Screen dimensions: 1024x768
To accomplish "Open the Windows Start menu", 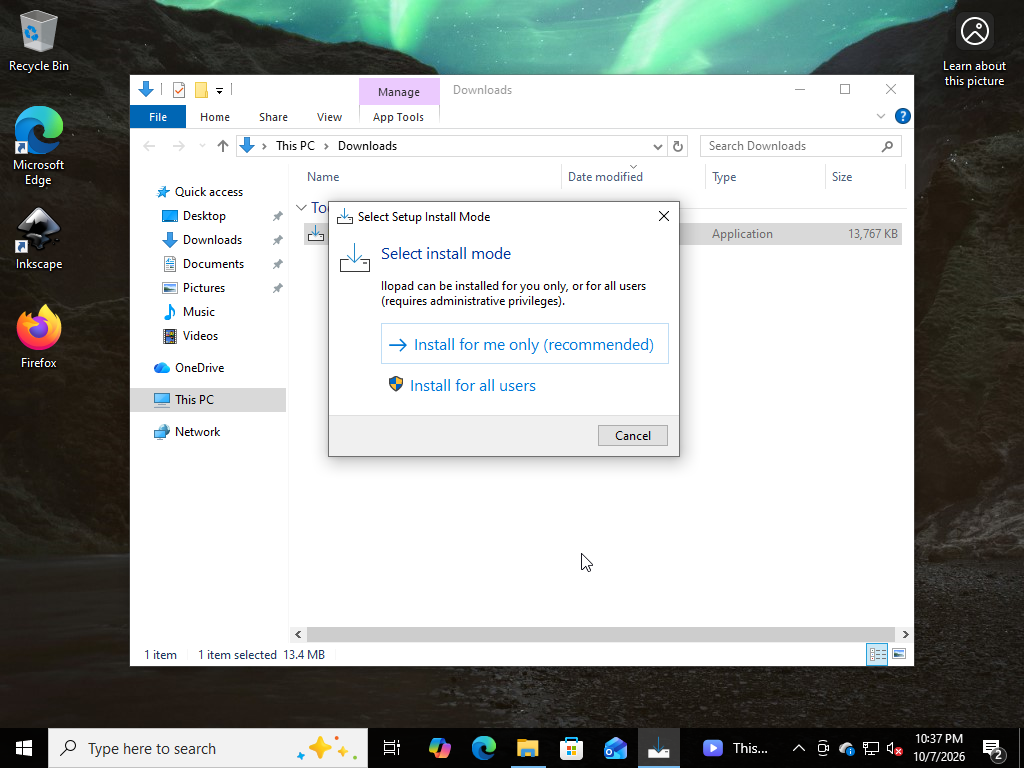I will [x=24, y=748].
